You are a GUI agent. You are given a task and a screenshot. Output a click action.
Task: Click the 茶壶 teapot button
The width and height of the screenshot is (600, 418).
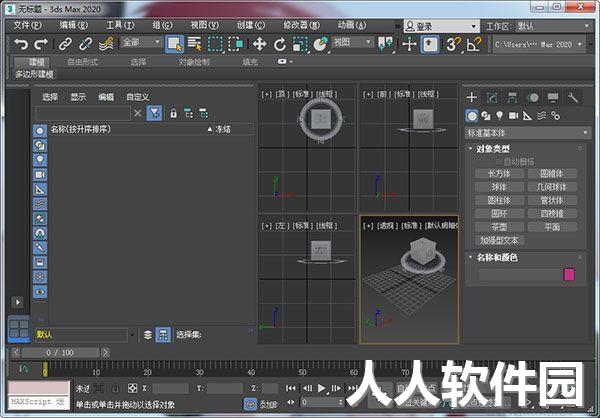click(499, 227)
